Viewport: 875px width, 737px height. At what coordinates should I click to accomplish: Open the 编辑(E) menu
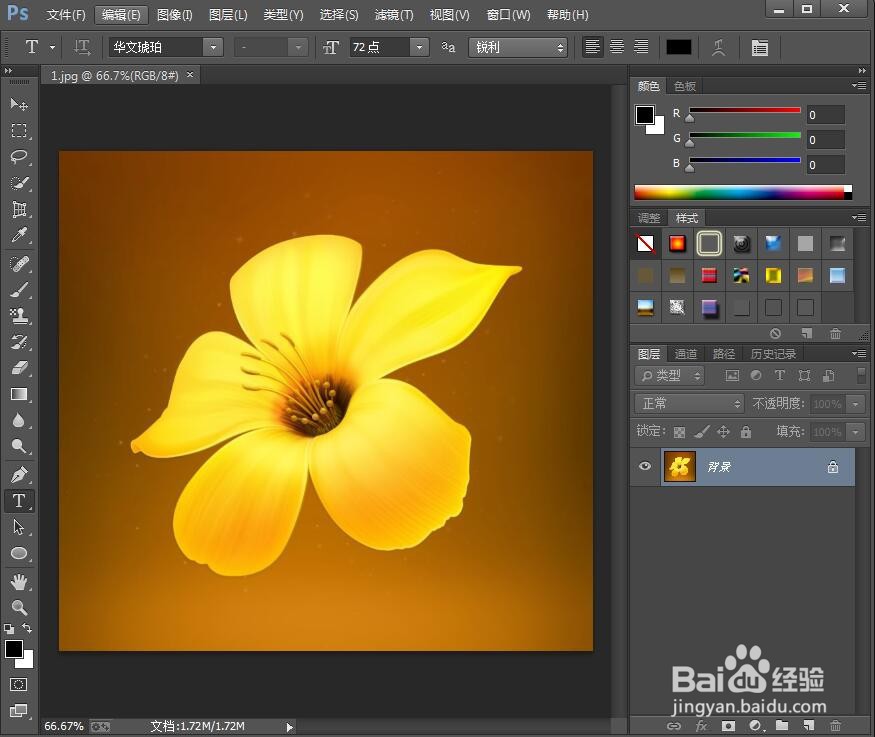coord(121,15)
